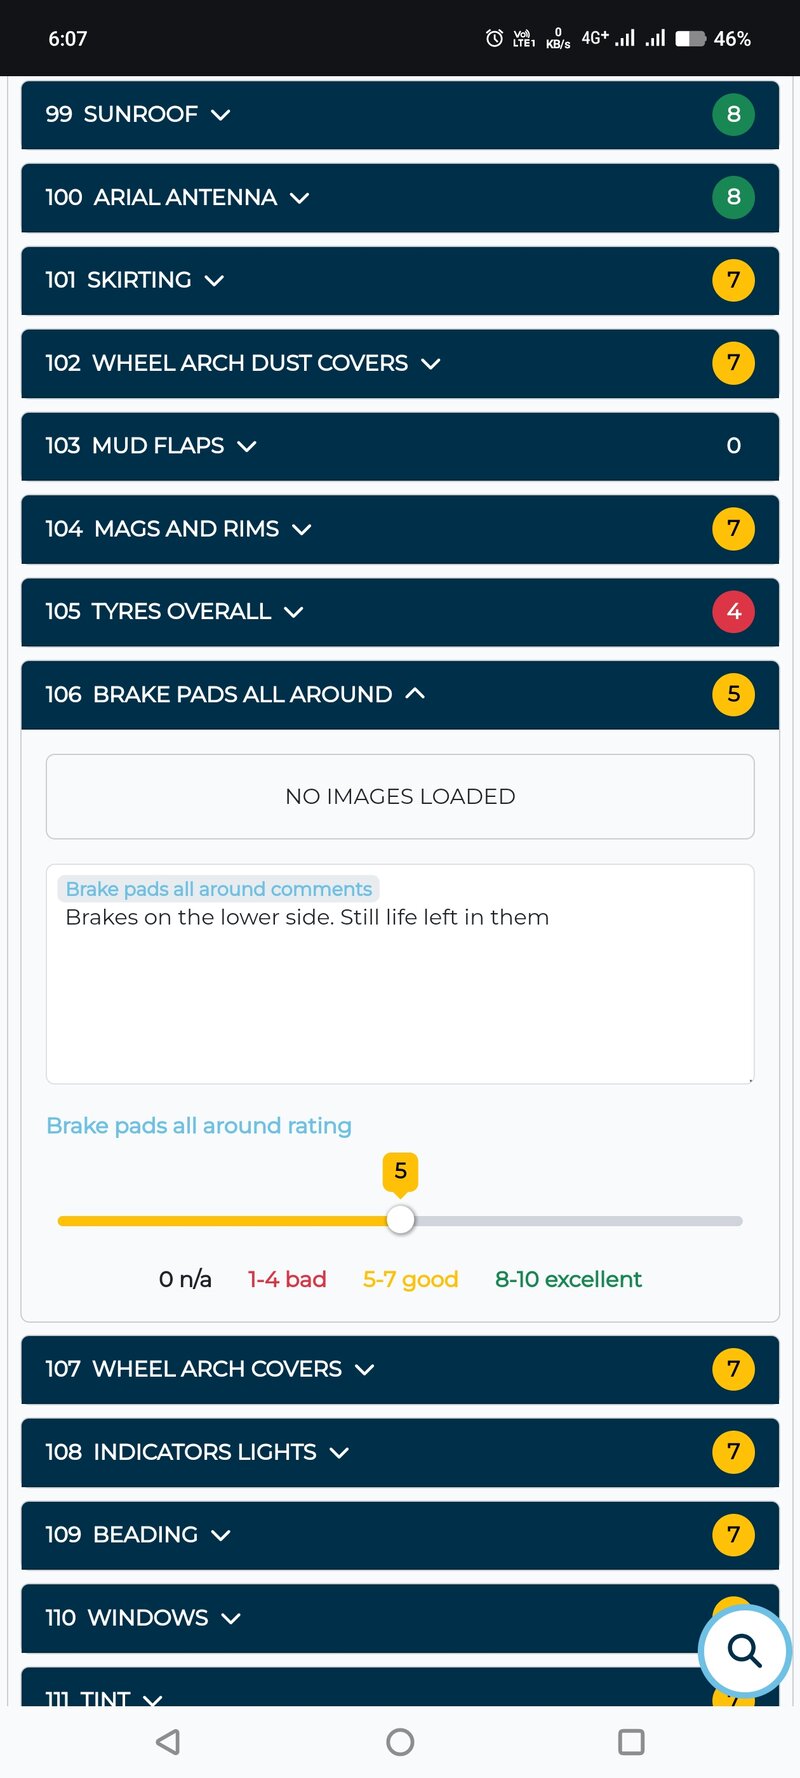Viewport: 800px width, 1778px height.
Task: Tap the Android home circle icon
Action: 400,1742
